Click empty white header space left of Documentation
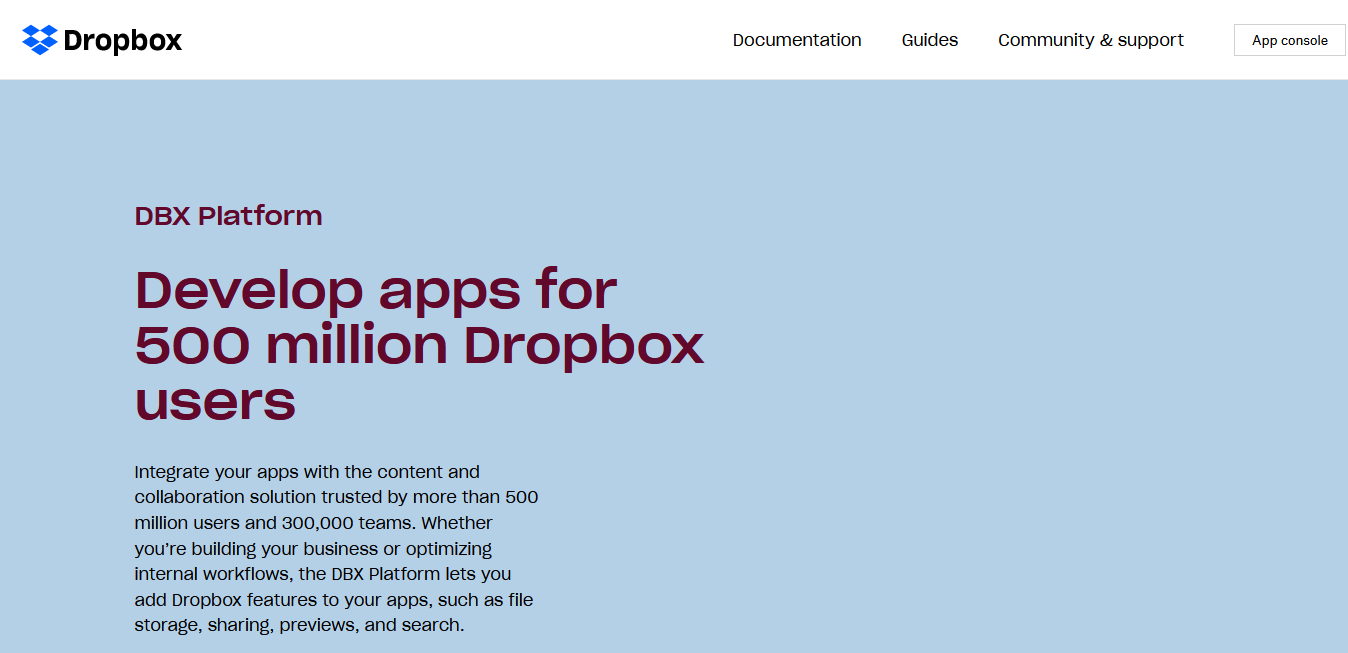This screenshot has height=653, width=1348. pos(450,40)
